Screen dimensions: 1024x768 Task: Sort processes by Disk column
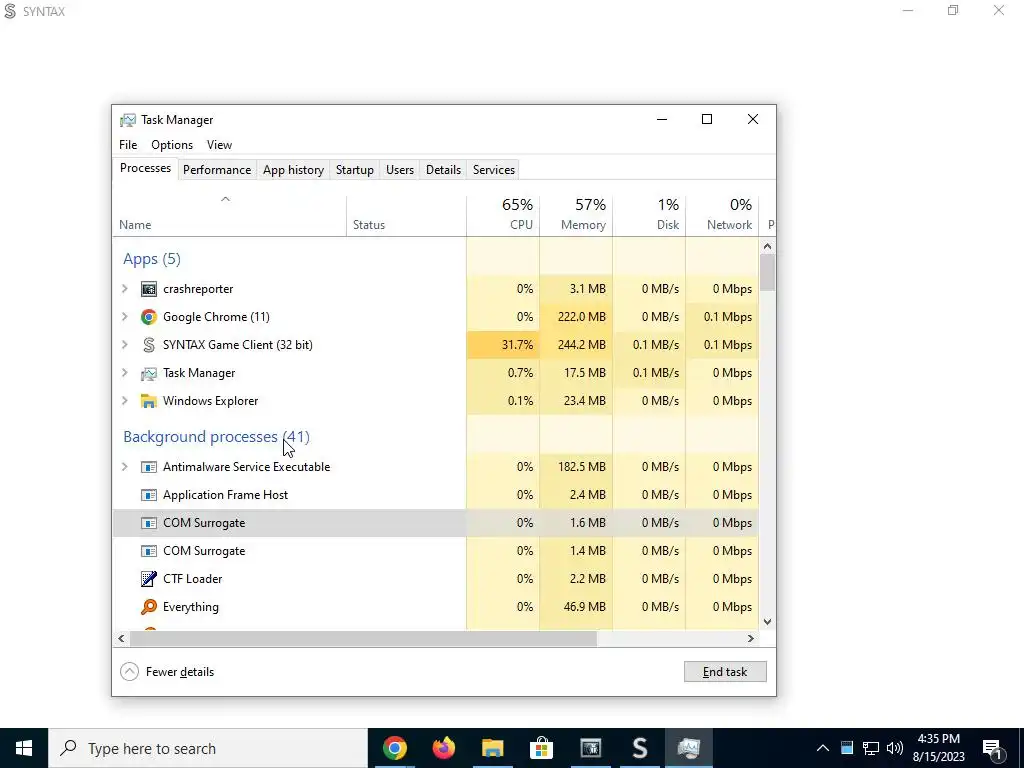pos(649,216)
